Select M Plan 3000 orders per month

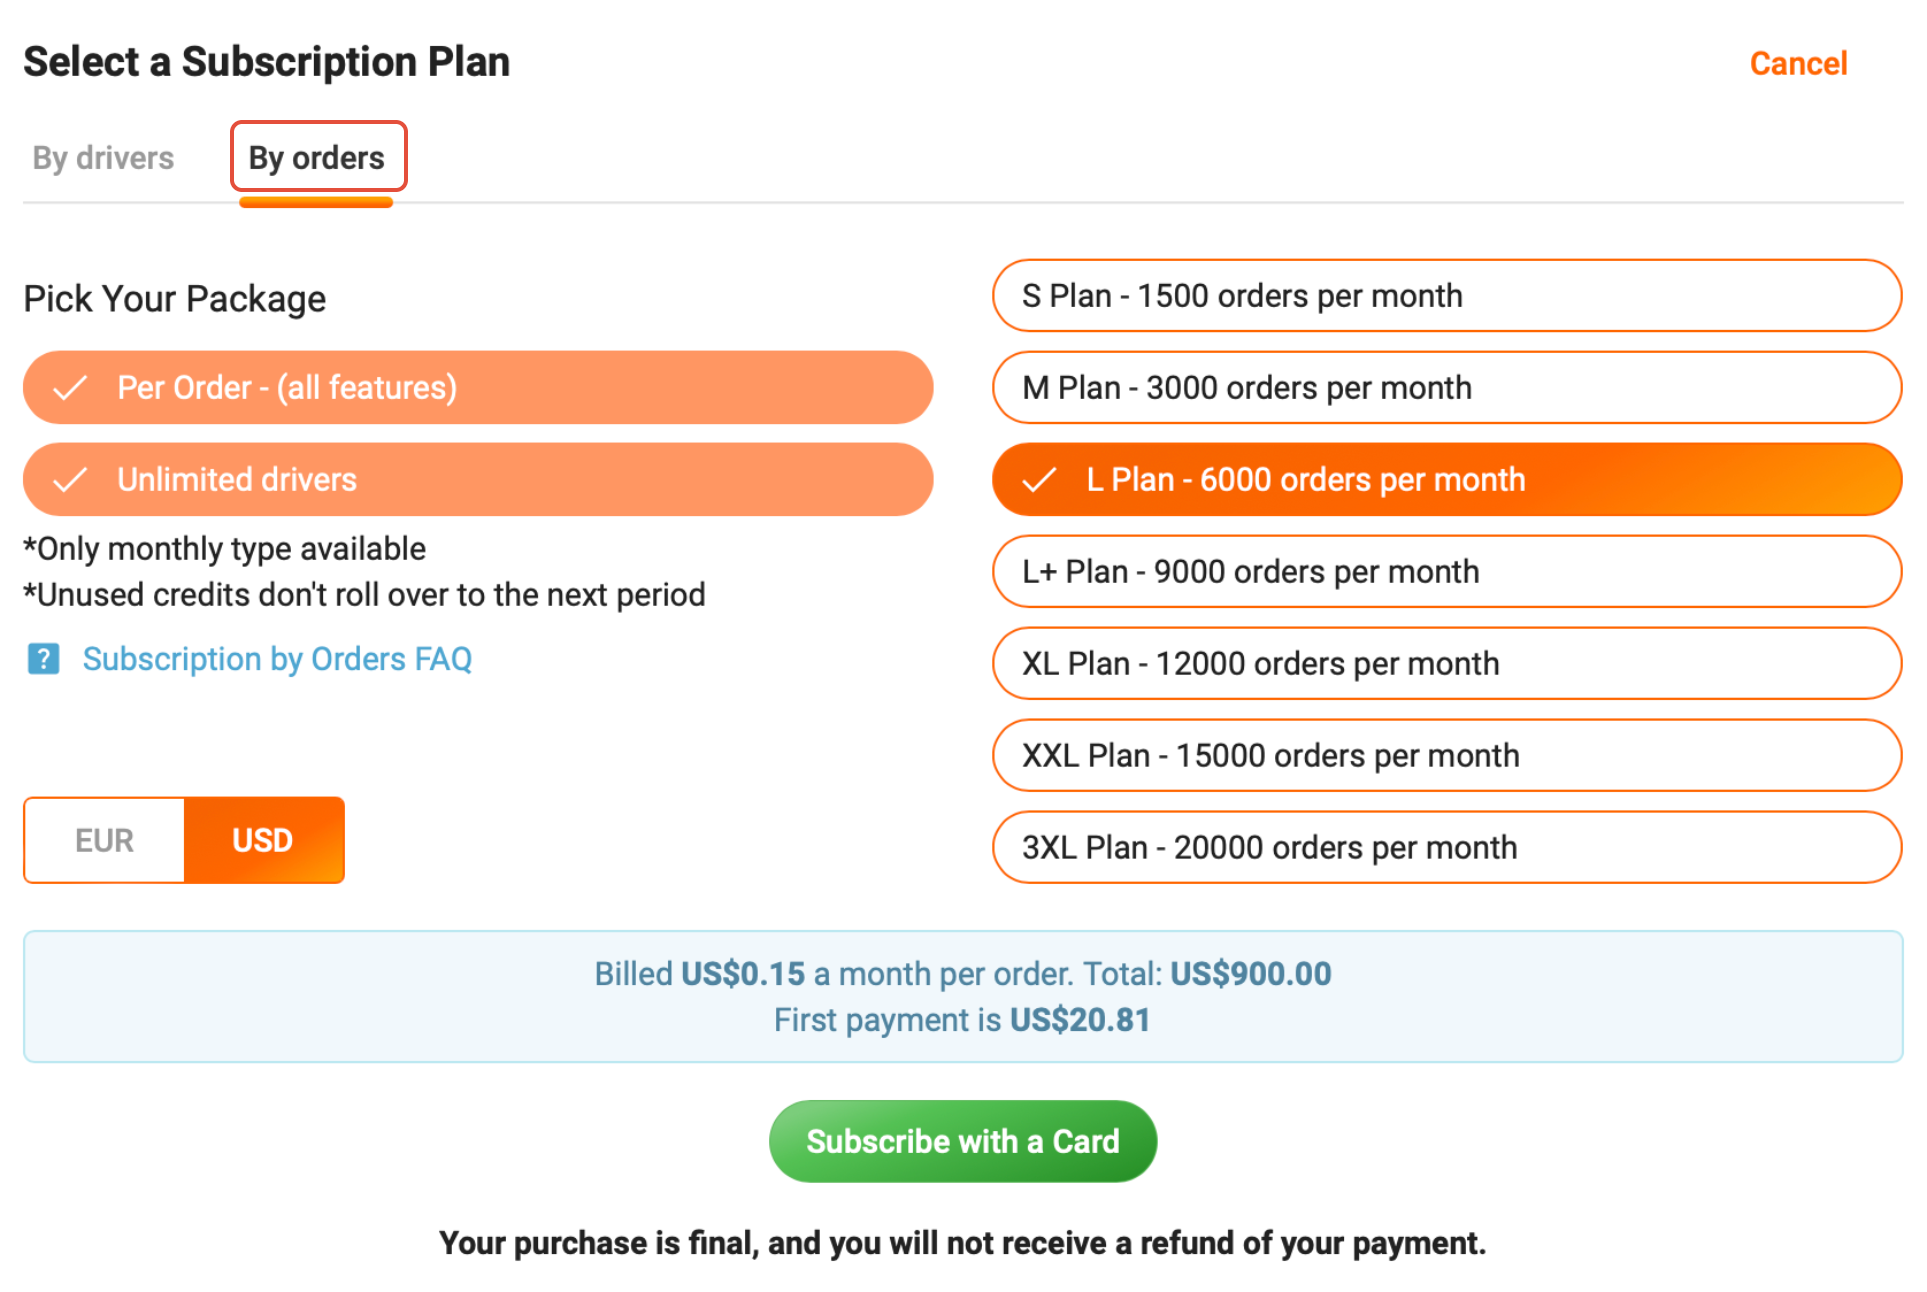[x=1445, y=388]
